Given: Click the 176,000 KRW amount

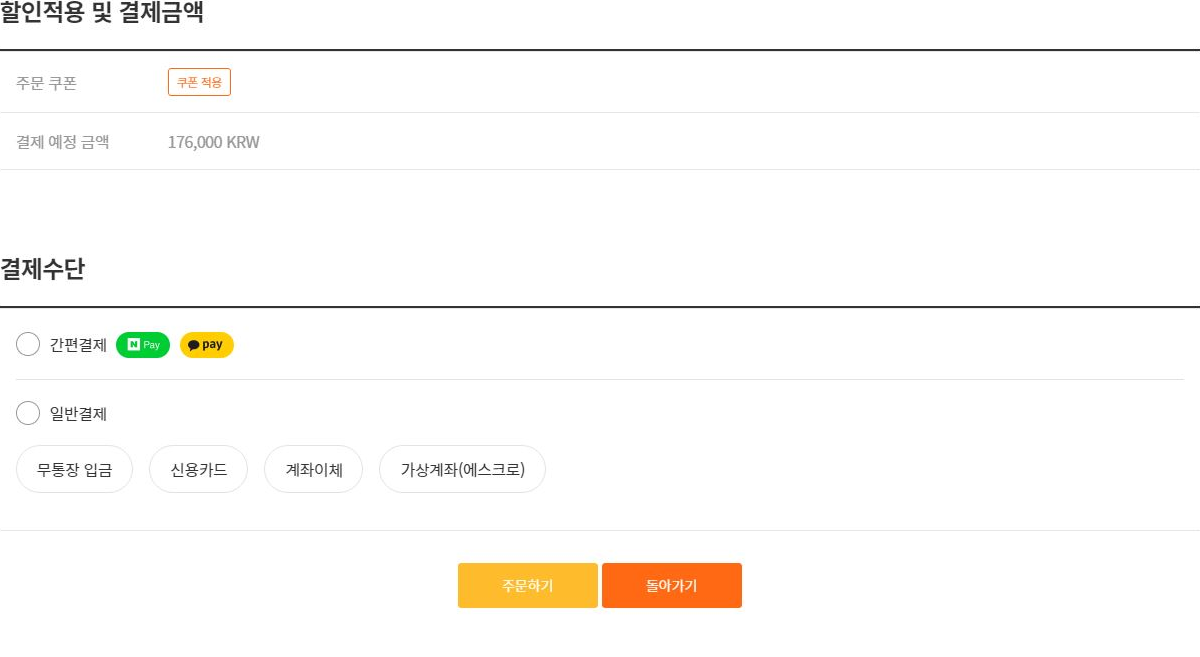Looking at the screenshot, I should coord(214,142).
